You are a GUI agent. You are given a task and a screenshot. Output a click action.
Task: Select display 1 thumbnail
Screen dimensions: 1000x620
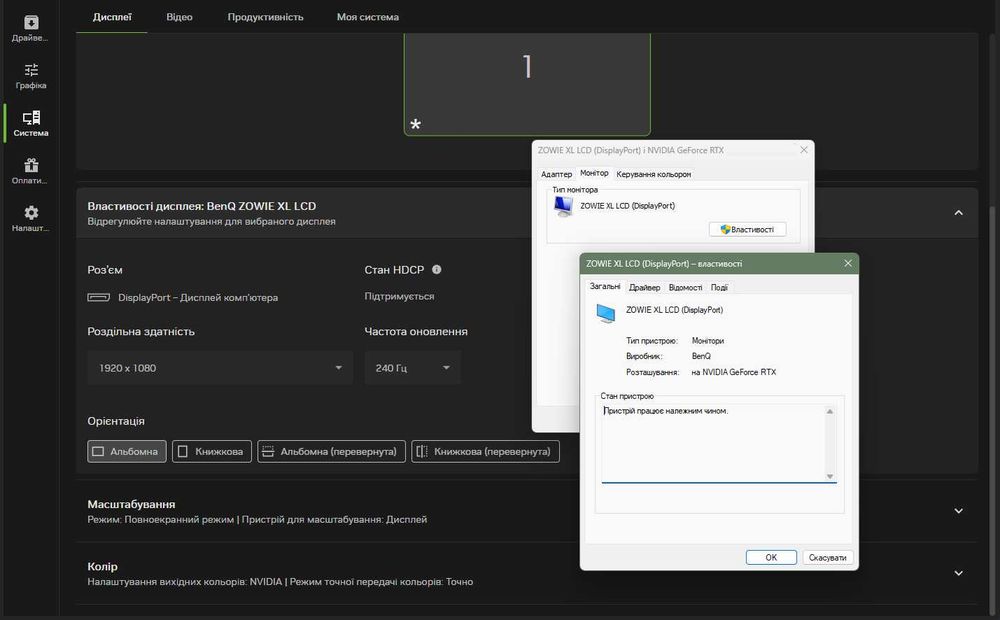[527, 83]
